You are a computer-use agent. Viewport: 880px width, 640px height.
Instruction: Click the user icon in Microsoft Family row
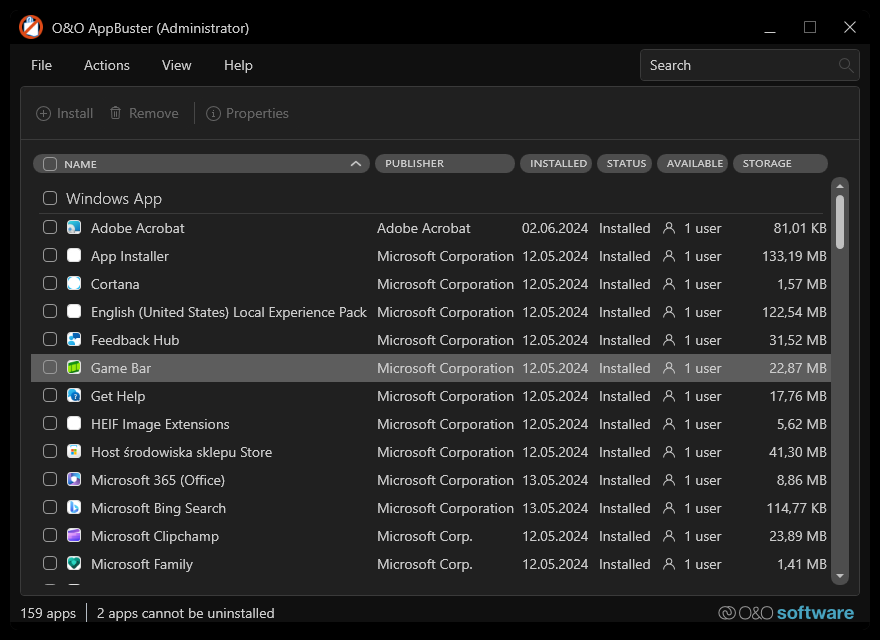tap(669, 564)
